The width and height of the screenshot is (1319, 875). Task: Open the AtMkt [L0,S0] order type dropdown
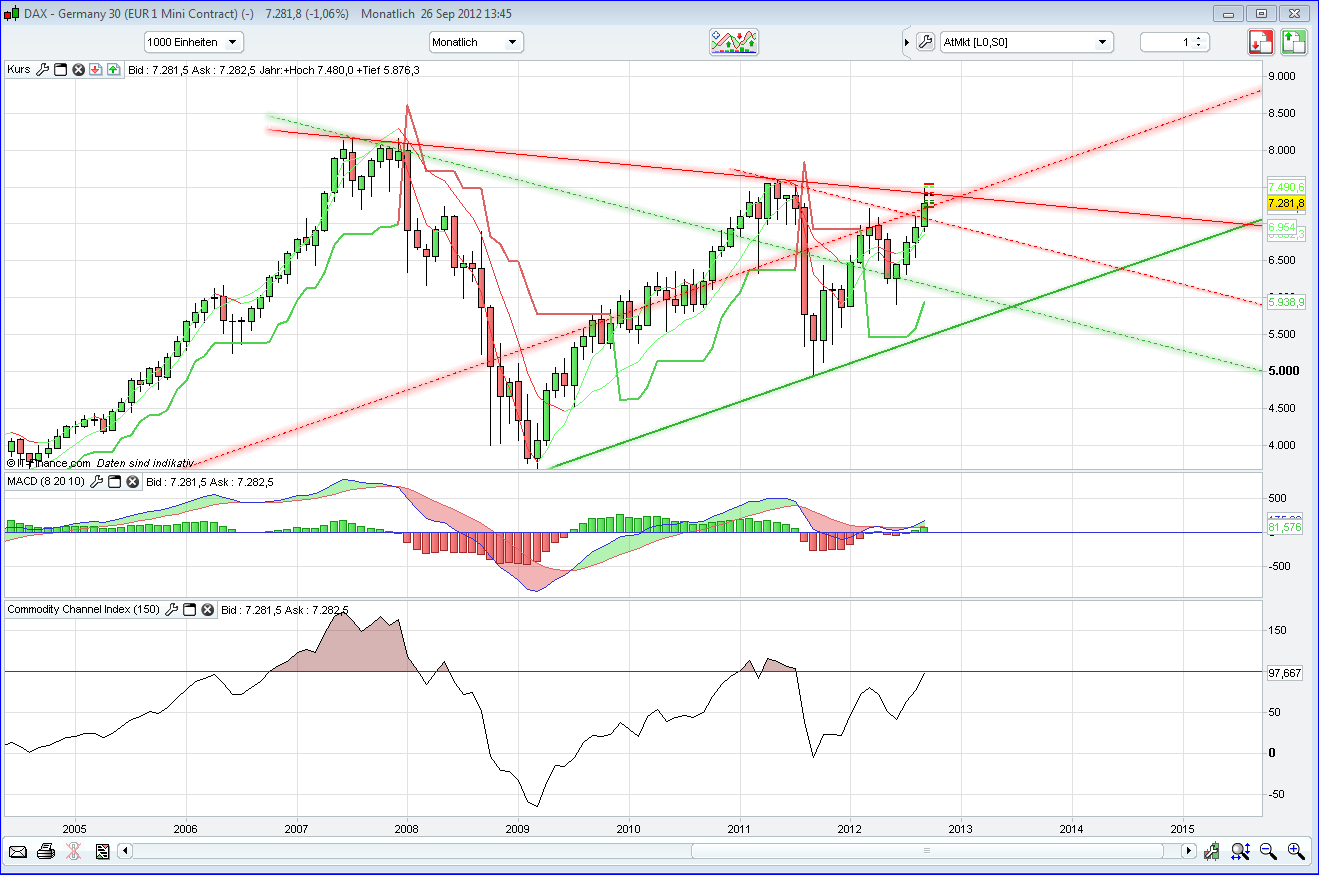[1025, 42]
